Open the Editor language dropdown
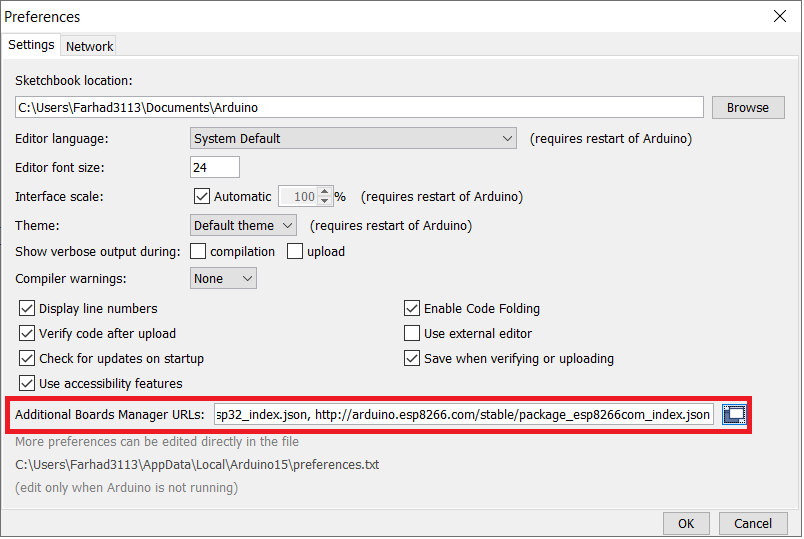Image resolution: width=804 pixels, height=539 pixels. pyautogui.click(x=353, y=138)
